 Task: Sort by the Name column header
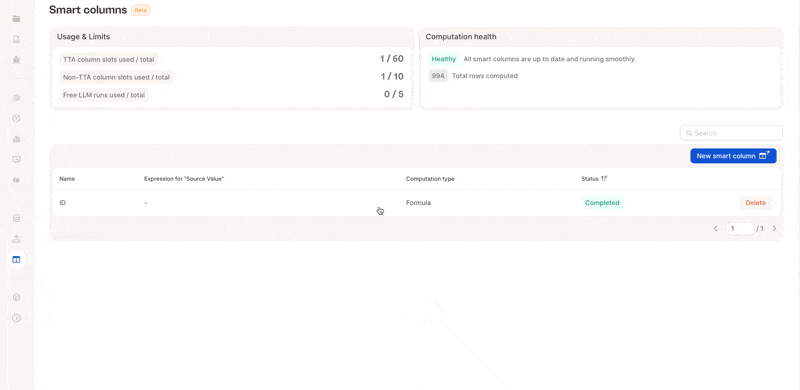coord(67,179)
